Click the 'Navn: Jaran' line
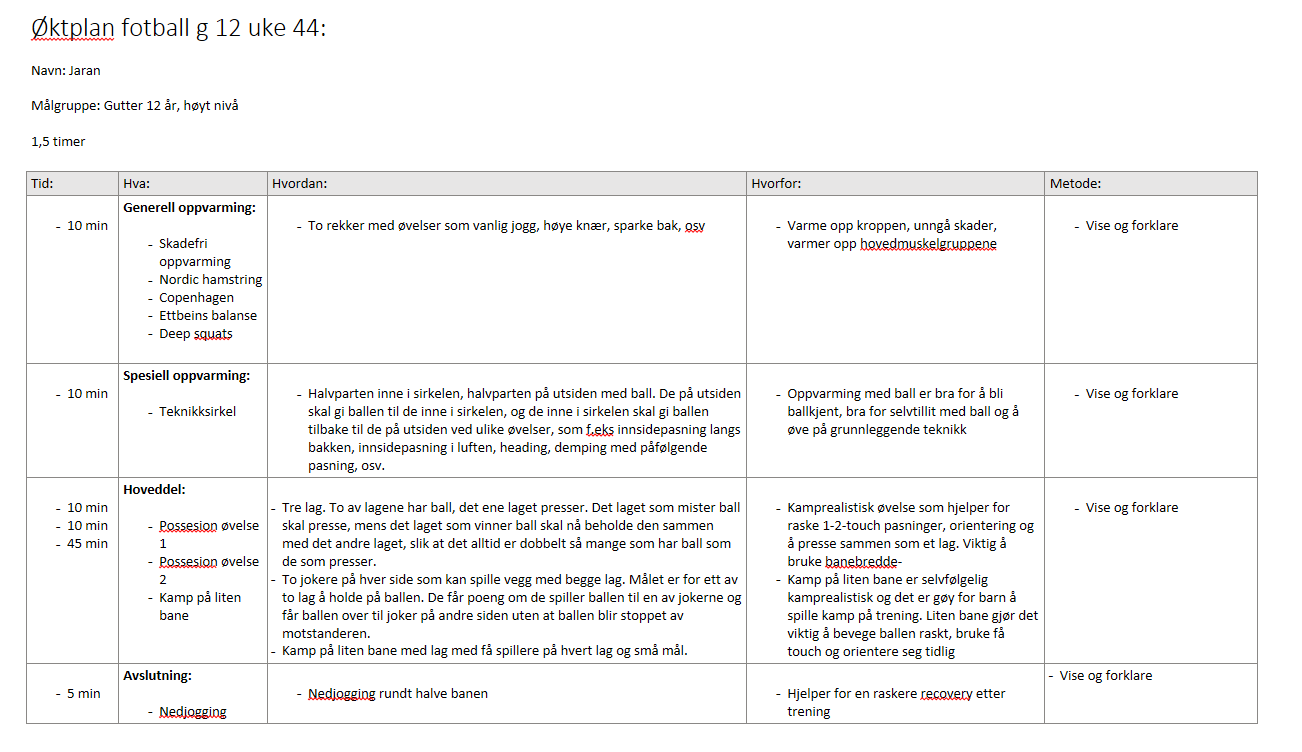Screen dimensions: 1302x752 pos(66,71)
